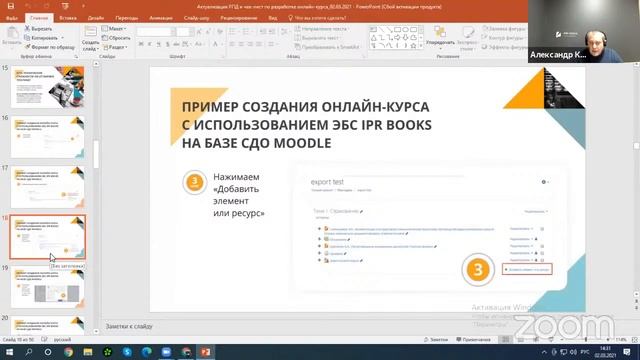Click the PowerPoint icon on the taskbar
The height and width of the screenshot is (360, 640).
(x=205, y=352)
